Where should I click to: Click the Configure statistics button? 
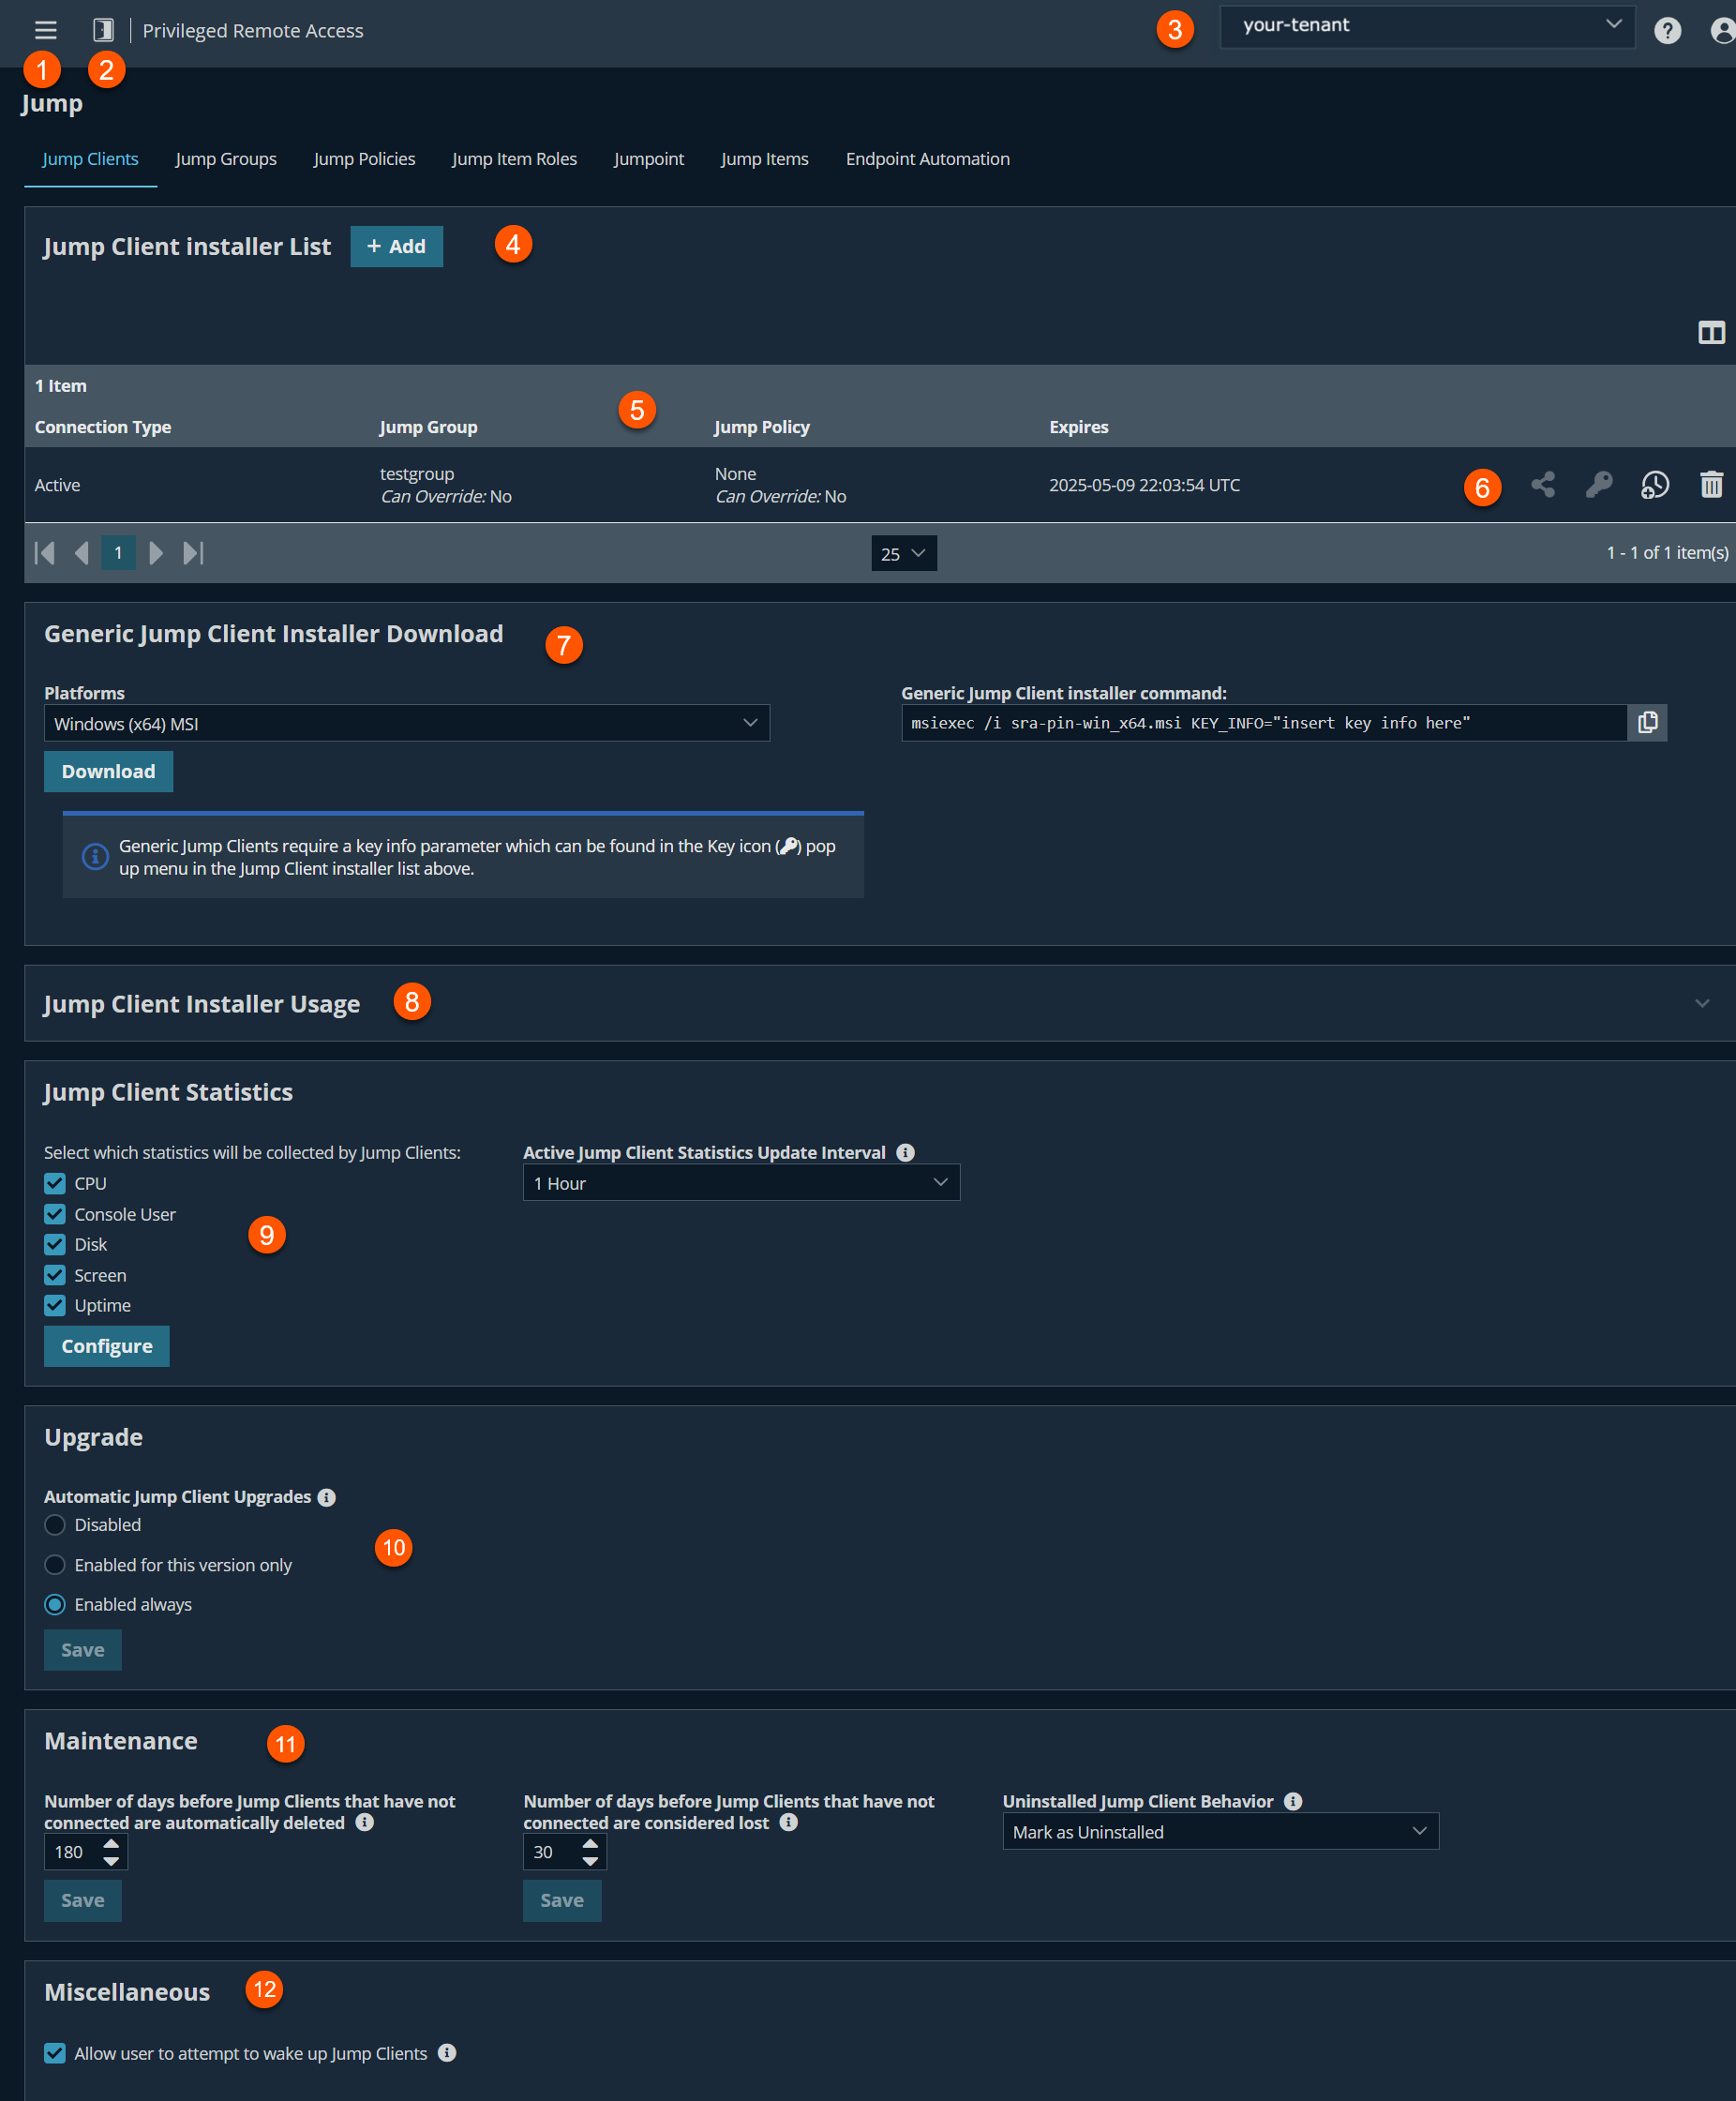click(107, 1346)
